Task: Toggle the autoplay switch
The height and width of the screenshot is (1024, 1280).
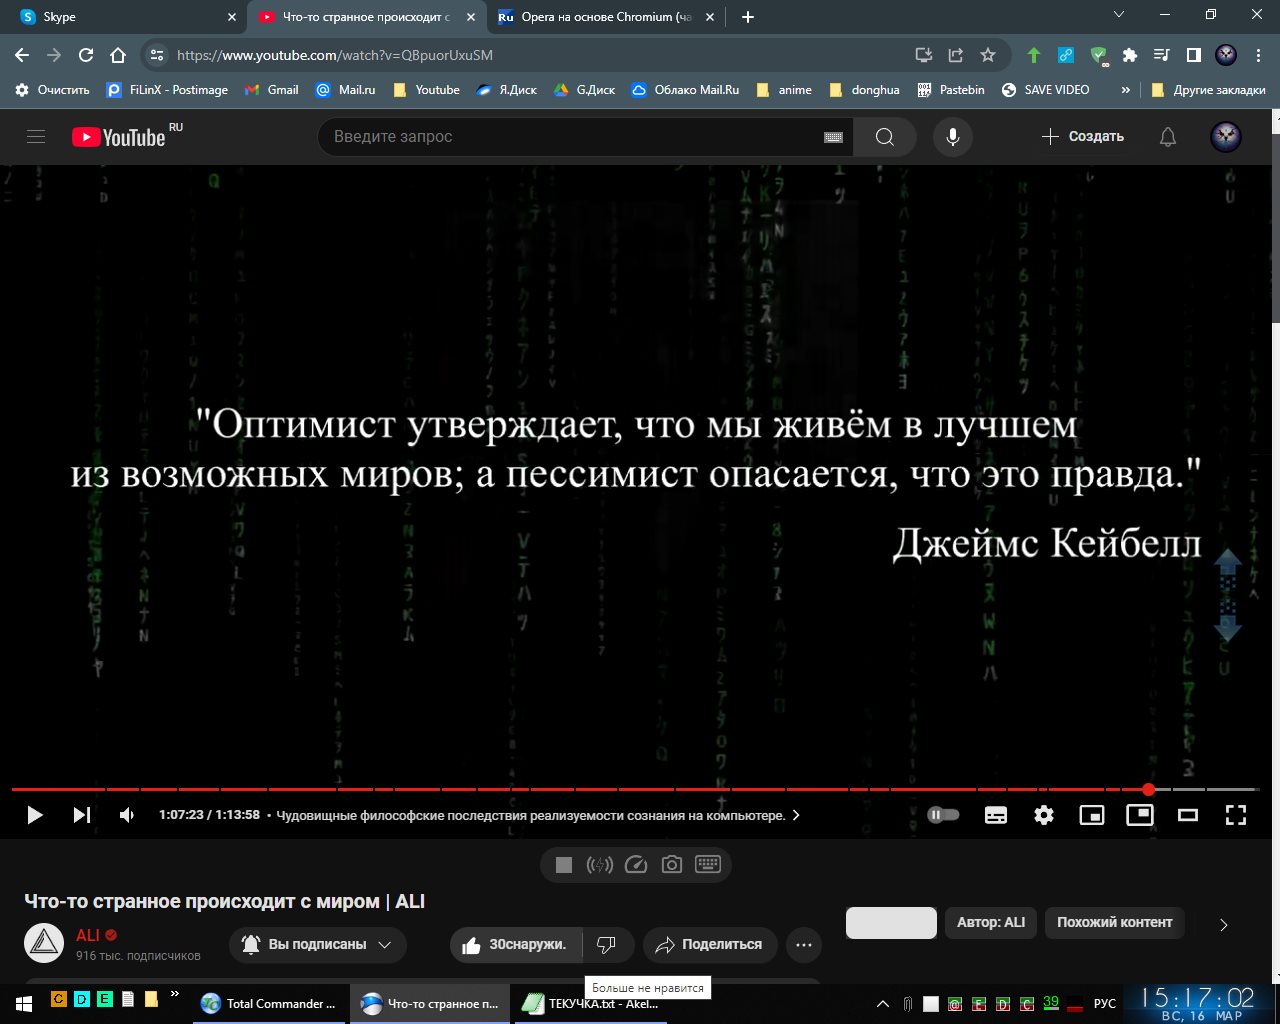Action: [943, 815]
